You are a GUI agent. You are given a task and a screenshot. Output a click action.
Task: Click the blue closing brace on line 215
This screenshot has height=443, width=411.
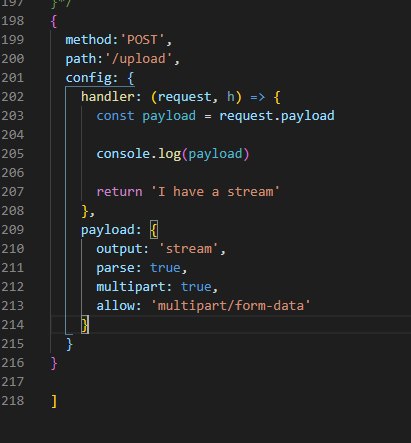69,344
